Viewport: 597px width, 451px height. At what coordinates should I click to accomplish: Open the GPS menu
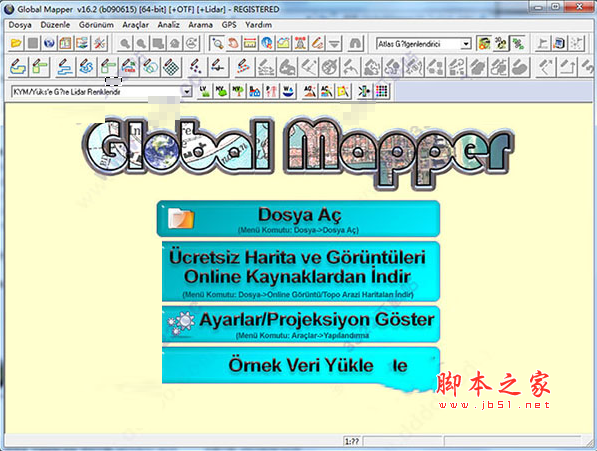pyautogui.click(x=229, y=25)
